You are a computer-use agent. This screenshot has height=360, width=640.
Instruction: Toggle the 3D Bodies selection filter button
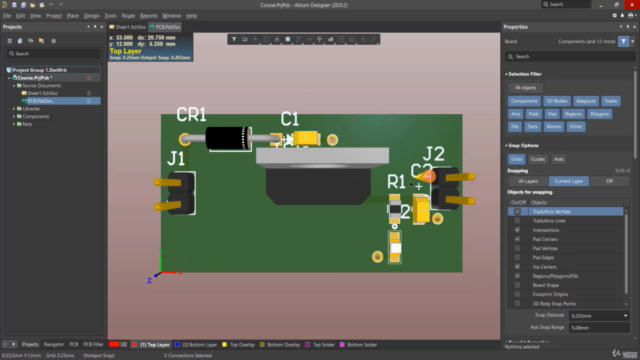pyautogui.click(x=557, y=101)
